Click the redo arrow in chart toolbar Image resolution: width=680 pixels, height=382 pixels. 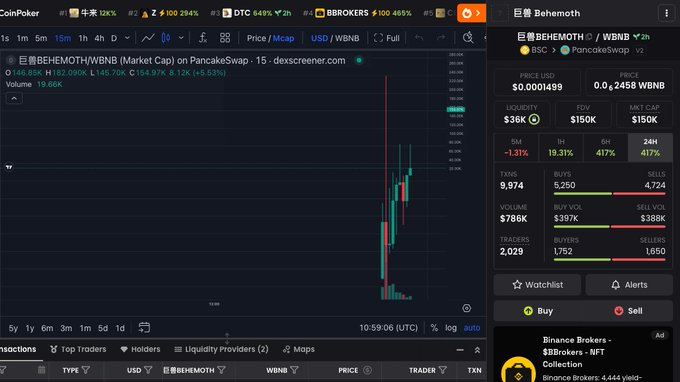tap(441, 38)
